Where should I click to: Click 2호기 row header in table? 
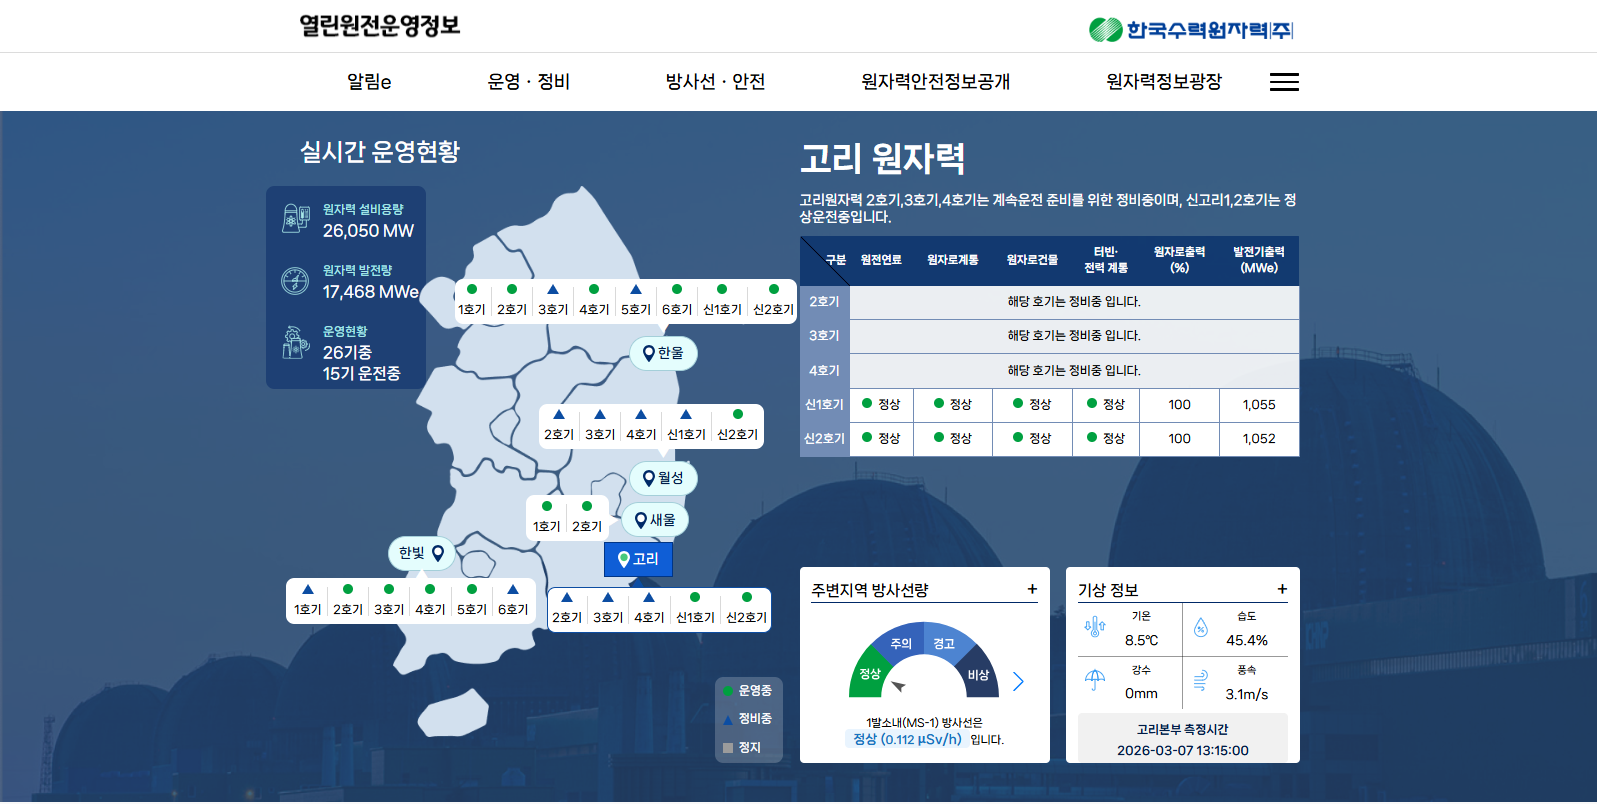pyautogui.click(x=825, y=302)
